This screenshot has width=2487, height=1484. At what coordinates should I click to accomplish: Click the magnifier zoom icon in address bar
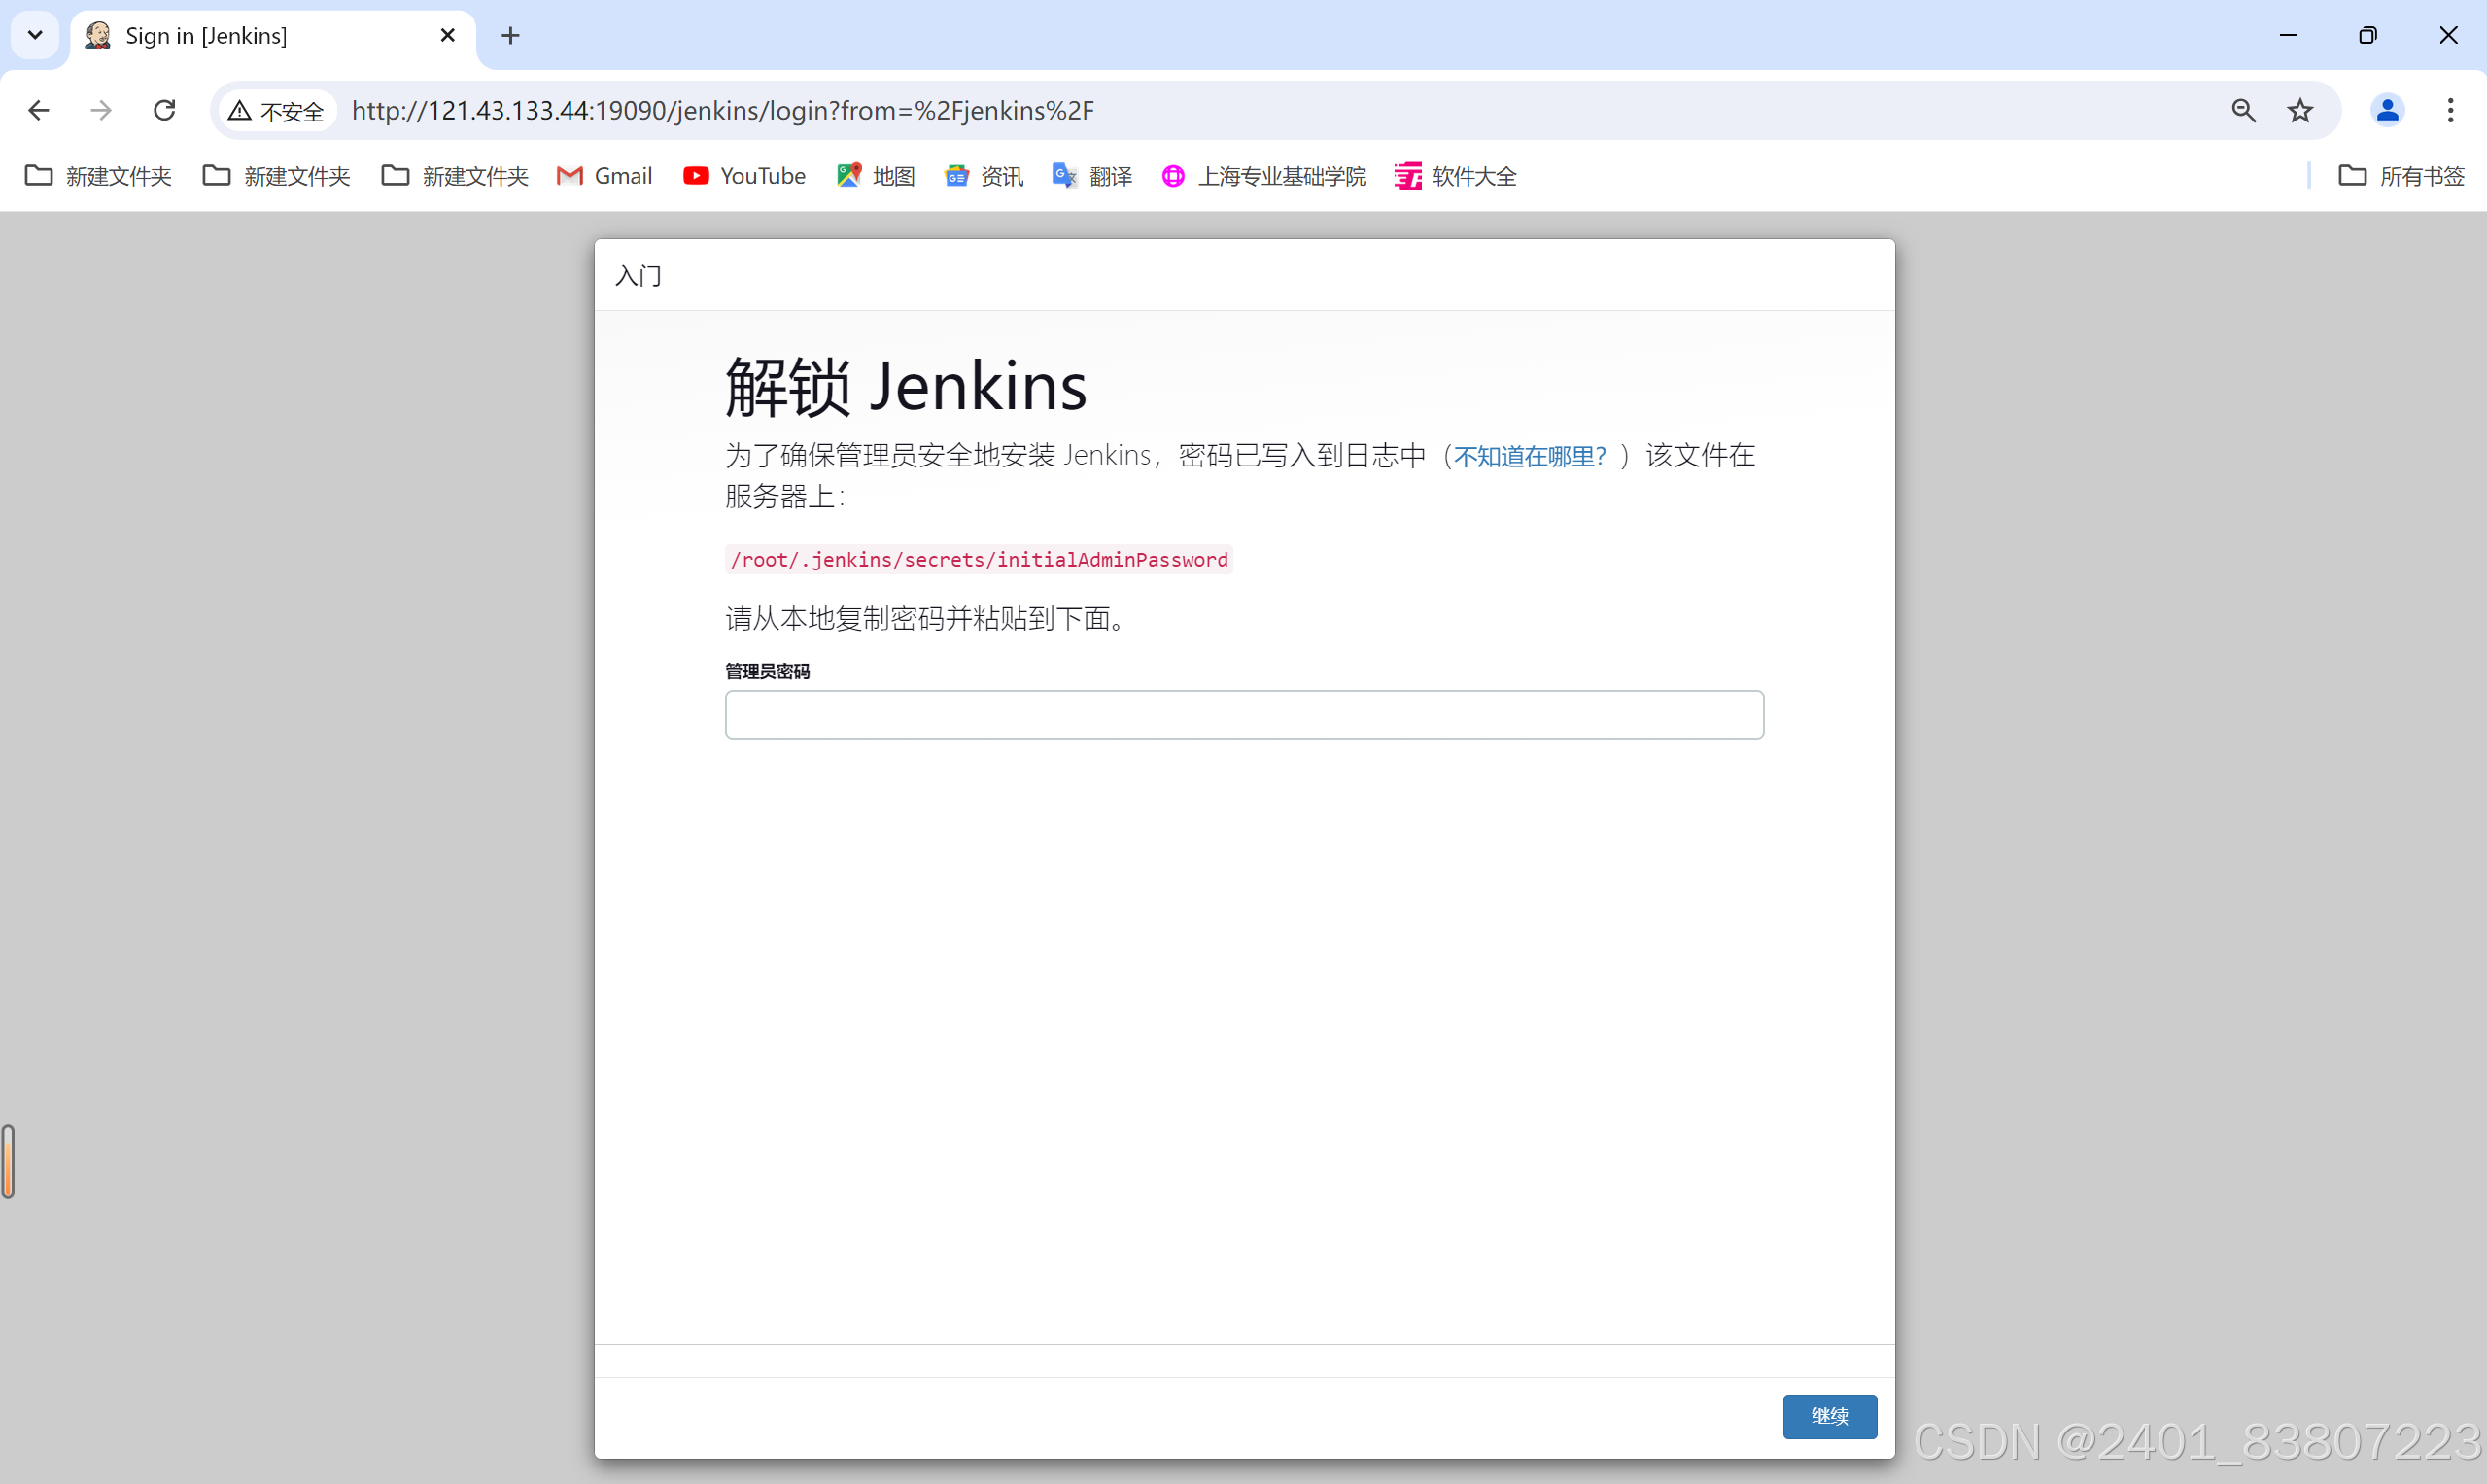[x=2244, y=110]
